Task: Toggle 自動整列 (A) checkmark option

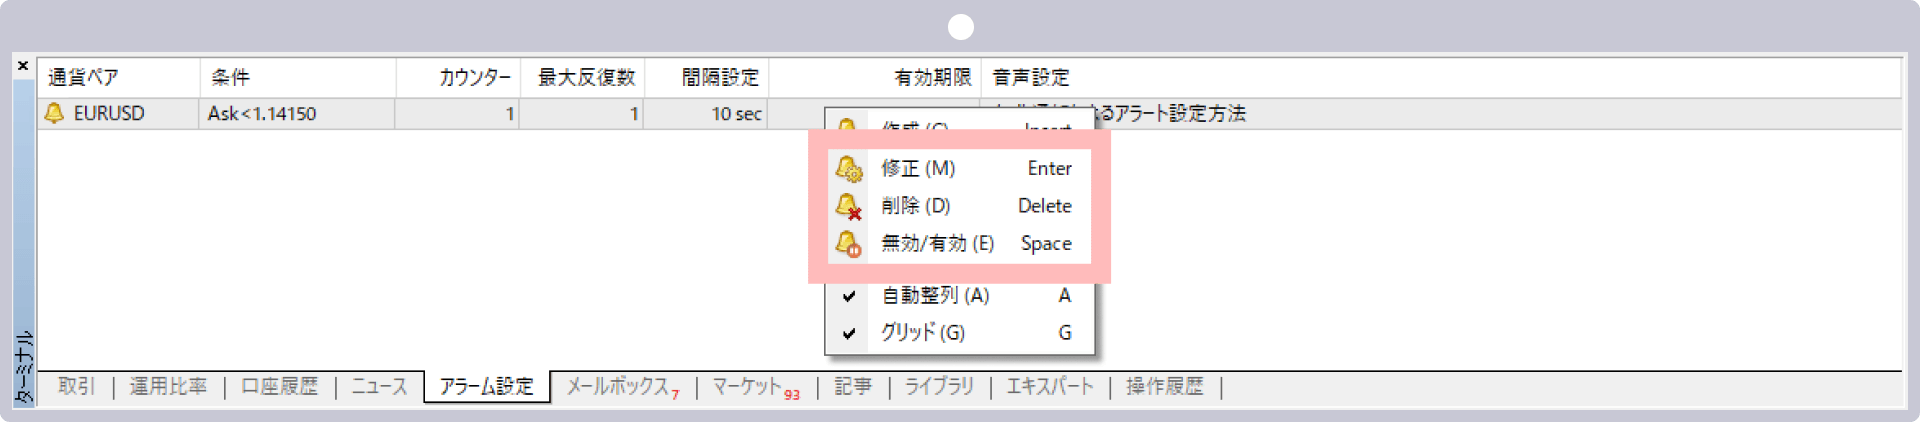Action: pos(935,295)
